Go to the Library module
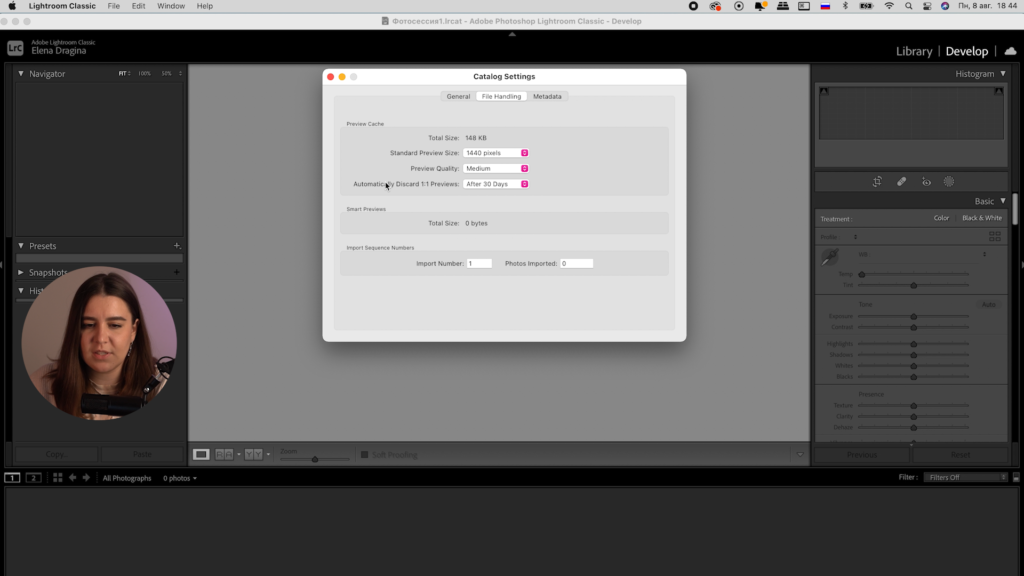This screenshot has width=1024, height=576. (x=914, y=51)
